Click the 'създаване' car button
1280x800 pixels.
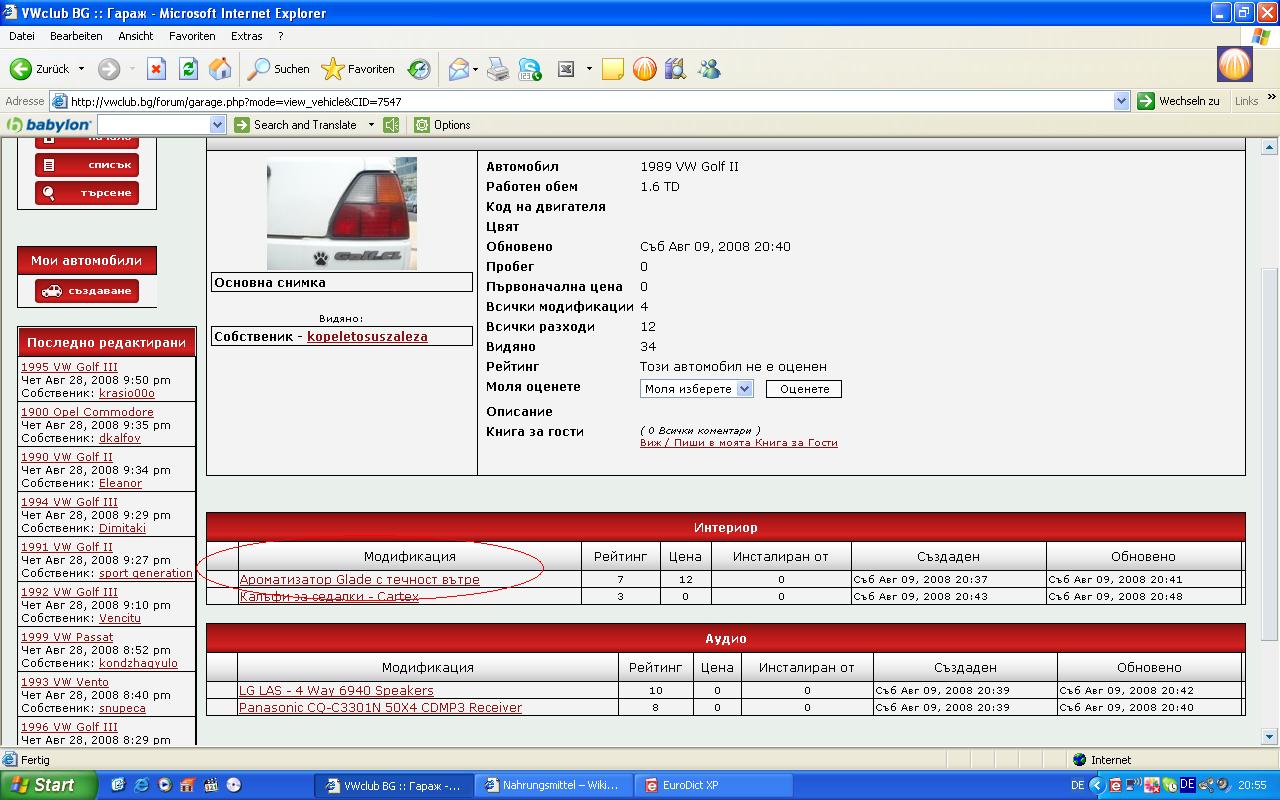87,291
